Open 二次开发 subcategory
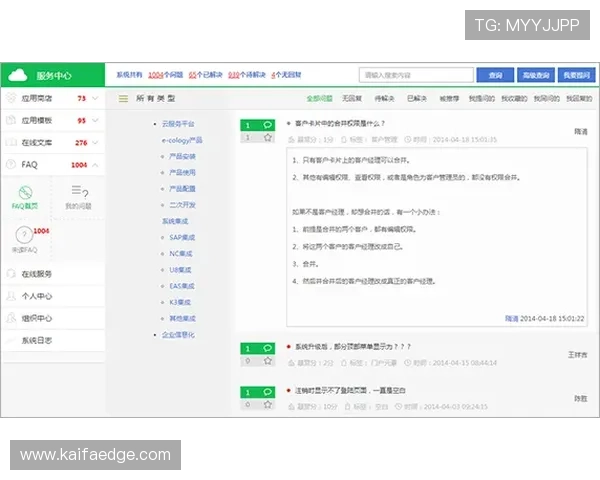Viewport: 600px width, 480px height. tap(182, 205)
